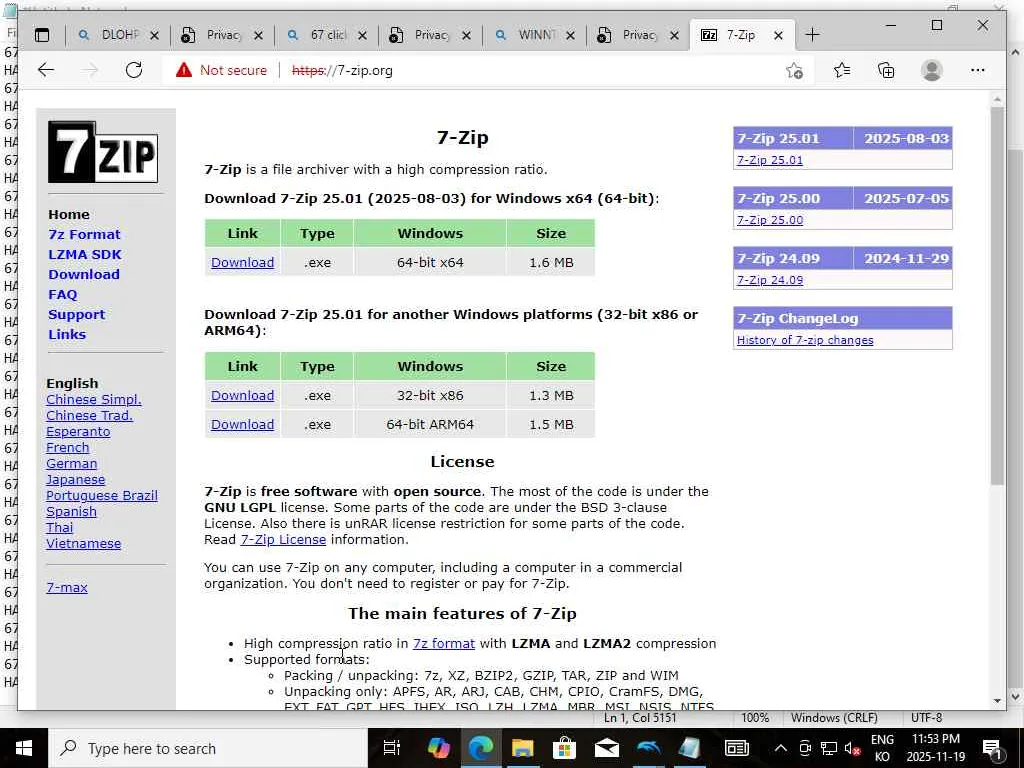Open the 7-max link
This screenshot has height=768, width=1024.
point(67,588)
